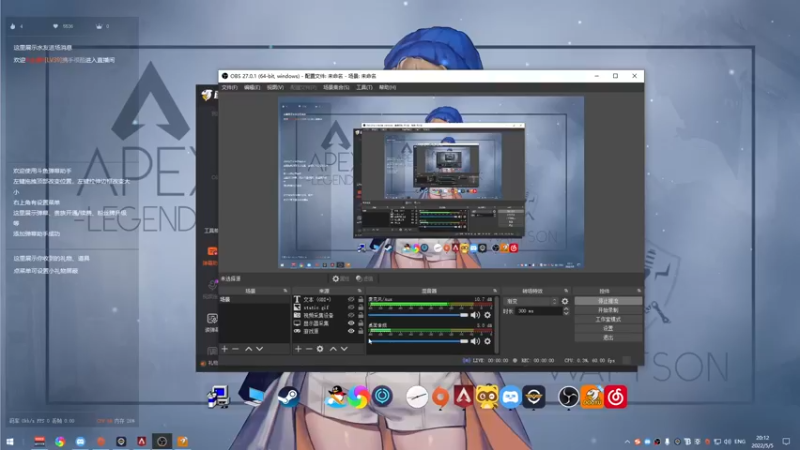Viewport: 800px width, 450px height.
Task: Open source filters button above the docks
Action: pyautogui.click(x=364, y=279)
